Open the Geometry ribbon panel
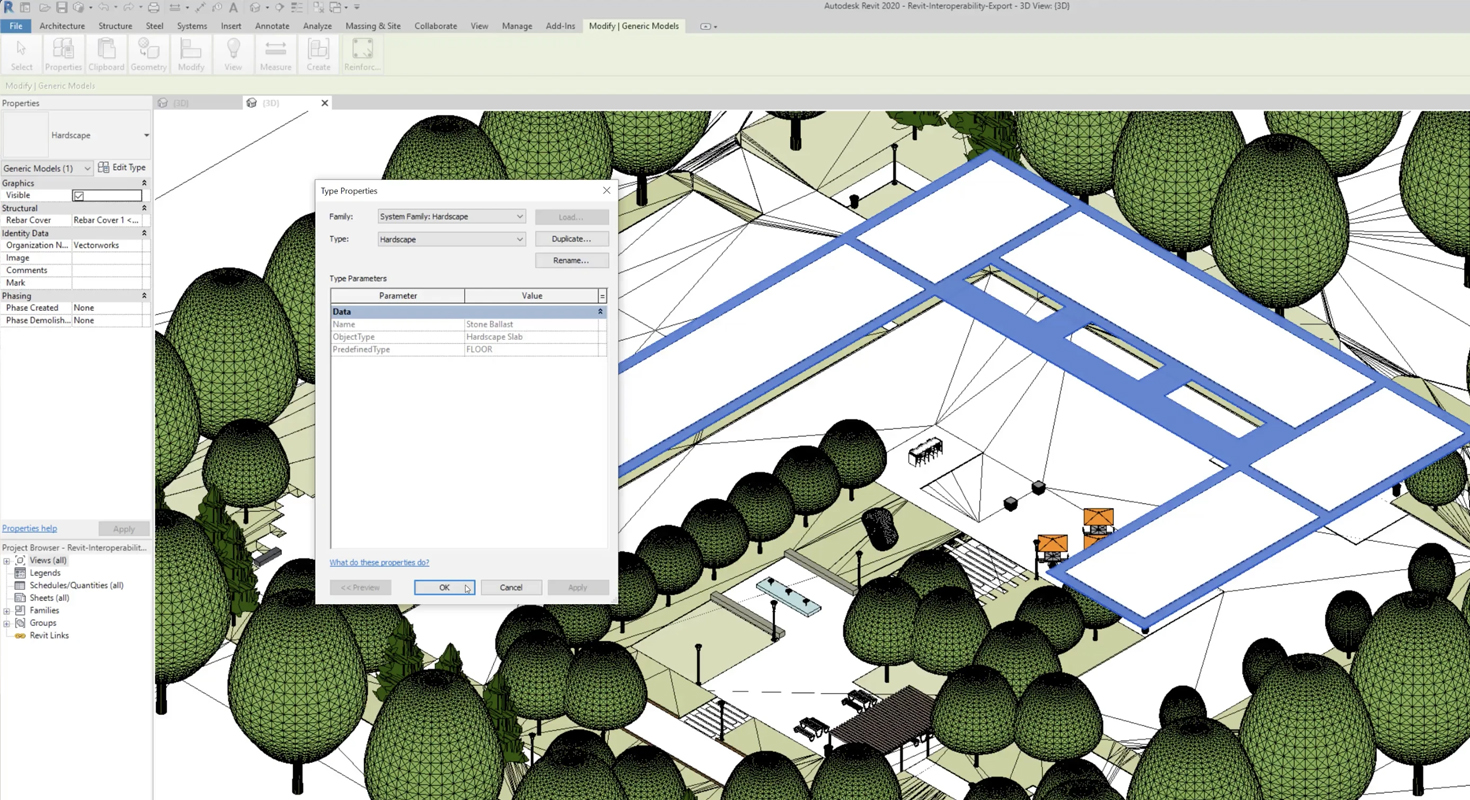This screenshot has height=800, width=1470. (x=148, y=54)
